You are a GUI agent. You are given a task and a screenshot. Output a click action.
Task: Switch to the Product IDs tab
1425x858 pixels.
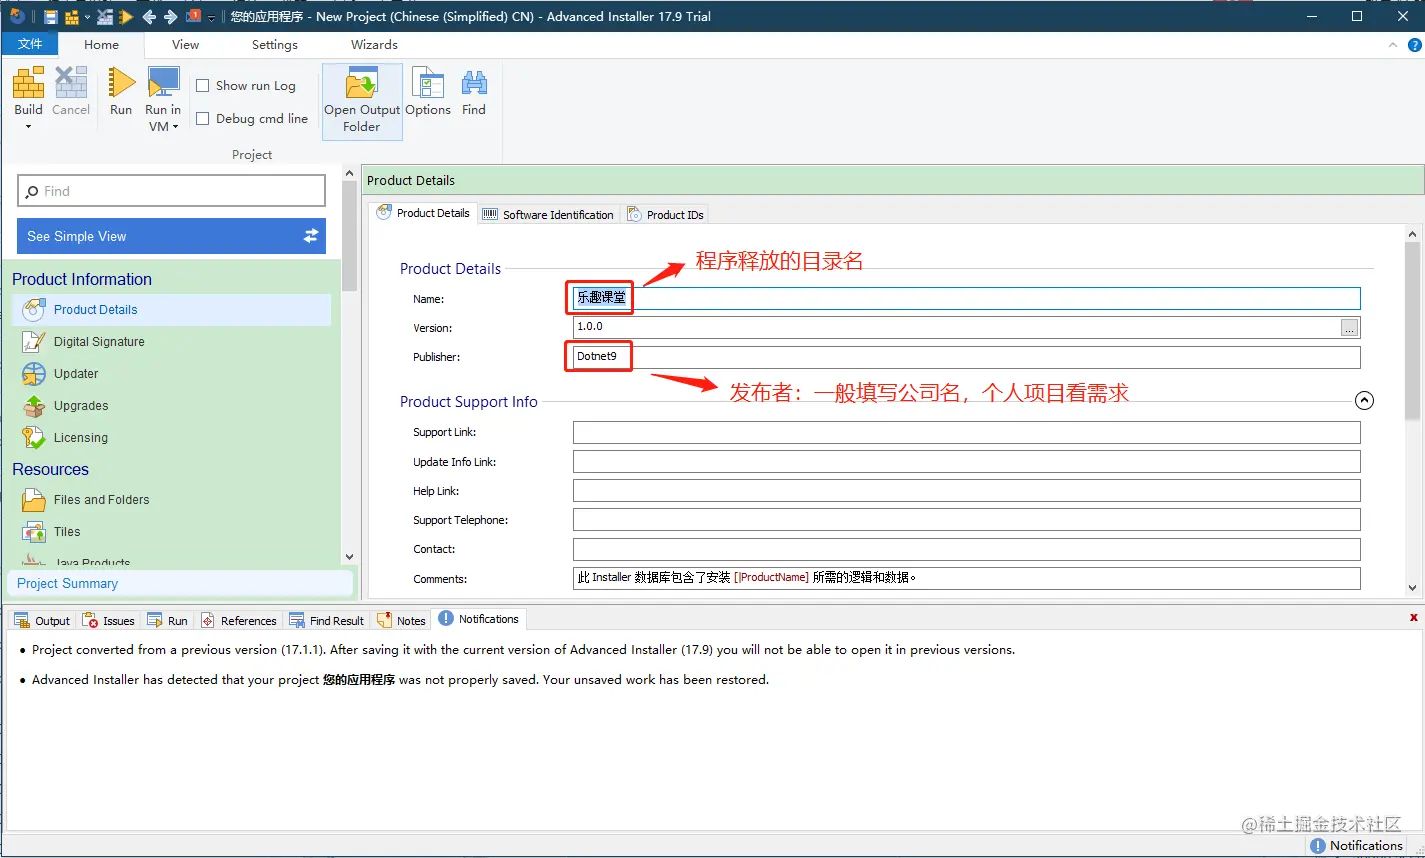pos(666,214)
